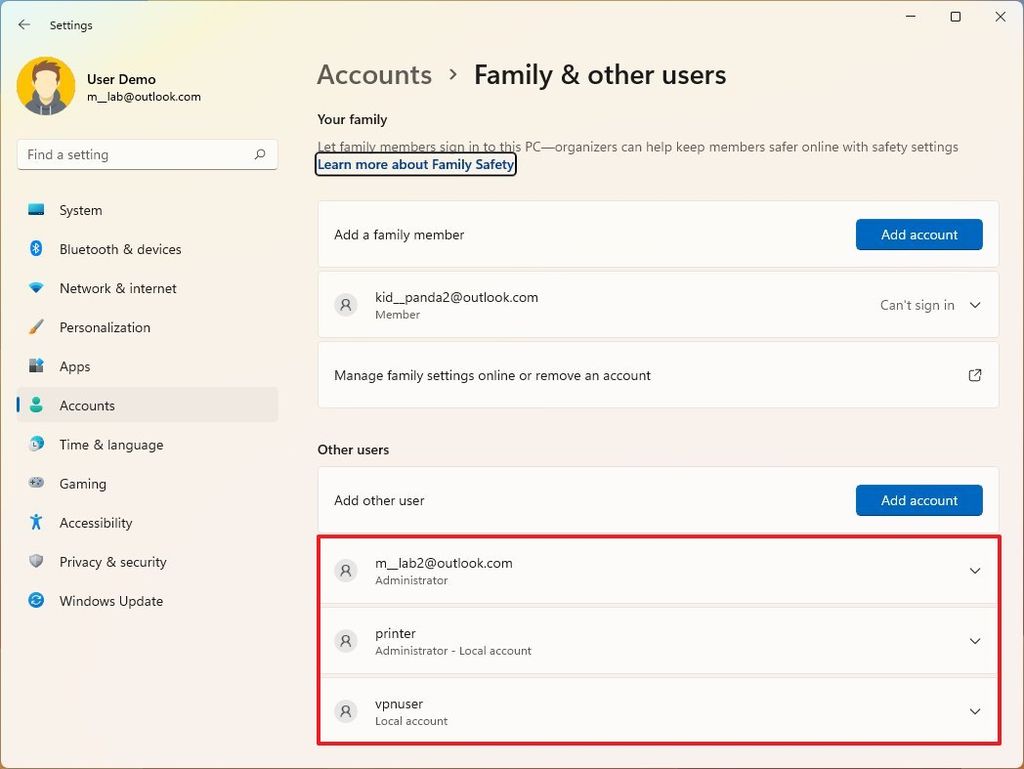
Task: Open the Can't sign in dropdown for kid__panda2
Action: [975, 305]
